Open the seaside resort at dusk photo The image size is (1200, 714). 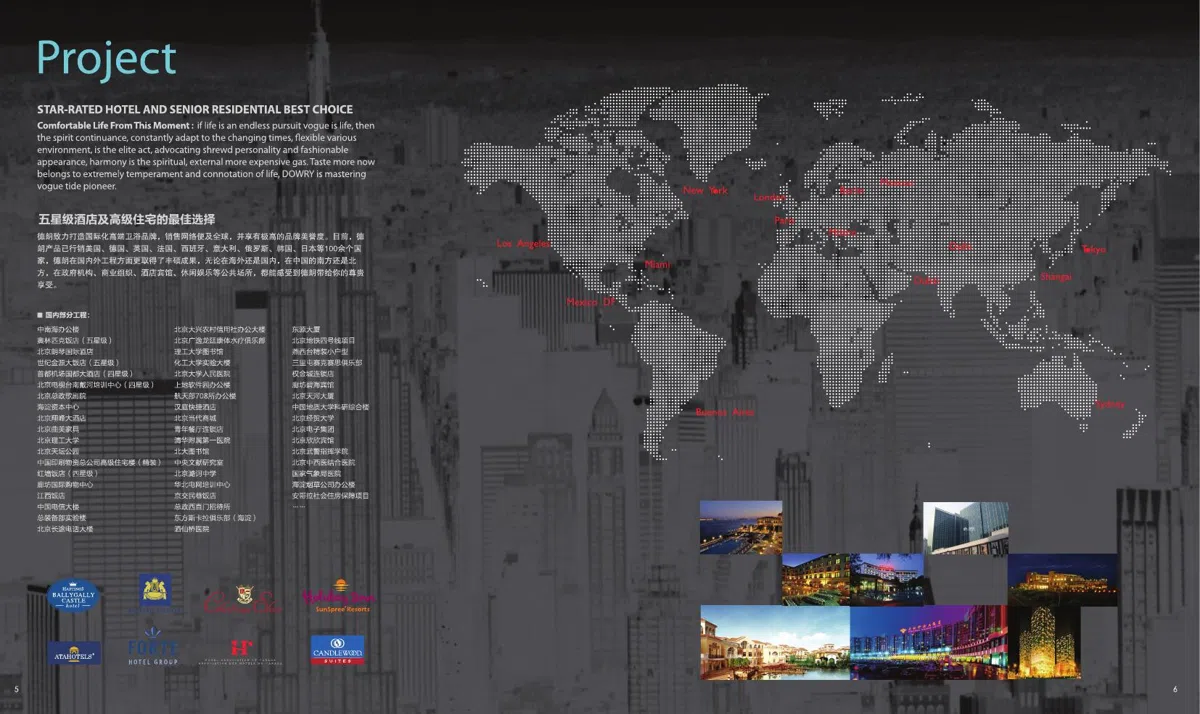click(x=741, y=527)
